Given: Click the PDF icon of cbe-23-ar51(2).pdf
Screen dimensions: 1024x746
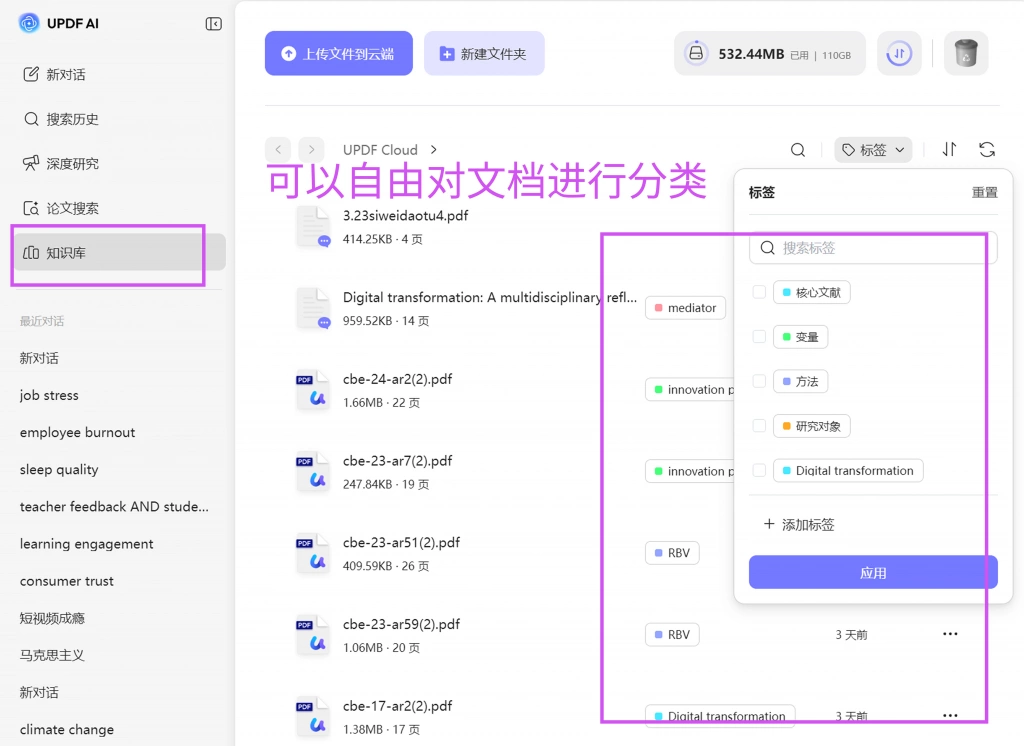Looking at the screenshot, I should [x=313, y=553].
